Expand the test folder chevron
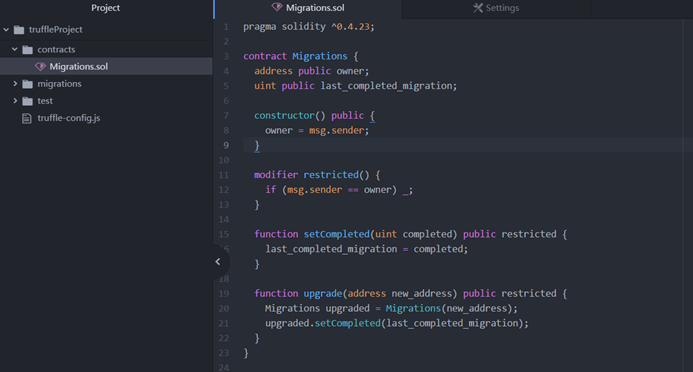The height and width of the screenshot is (372, 693). click(x=15, y=101)
